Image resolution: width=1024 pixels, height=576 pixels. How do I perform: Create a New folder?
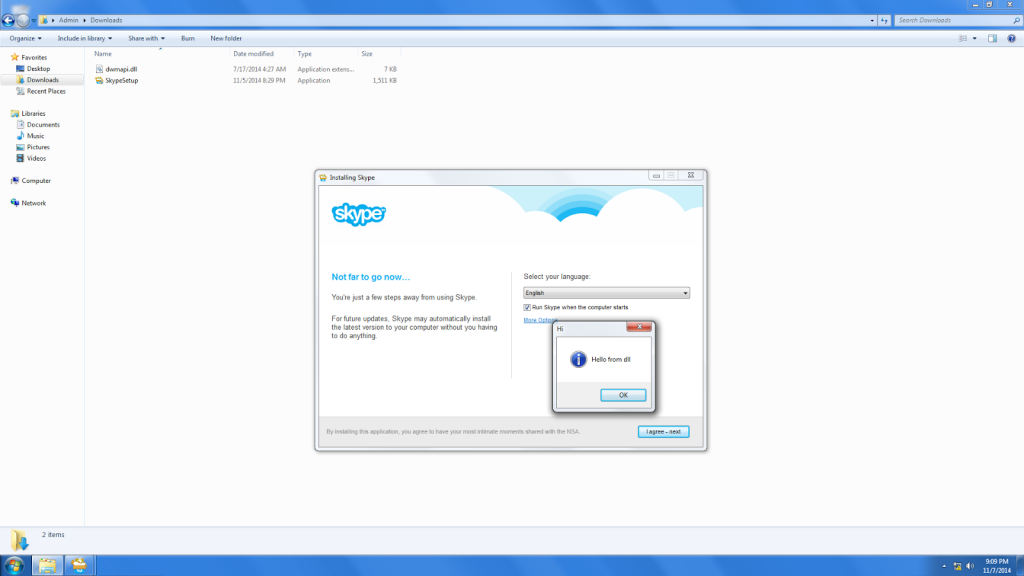pos(226,39)
